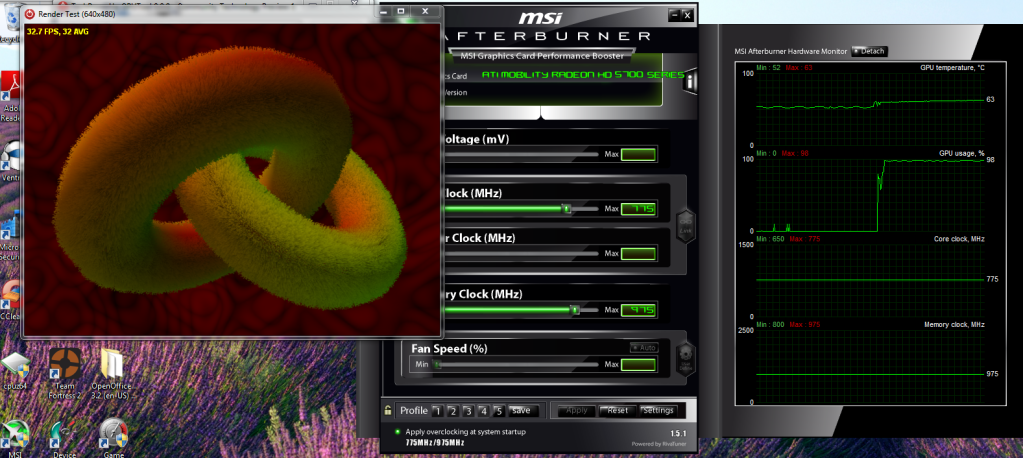The width and height of the screenshot is (1023, 458).
Task: Click the '775MHz/975MHz' startup clock text
Action: pos(435,444)
